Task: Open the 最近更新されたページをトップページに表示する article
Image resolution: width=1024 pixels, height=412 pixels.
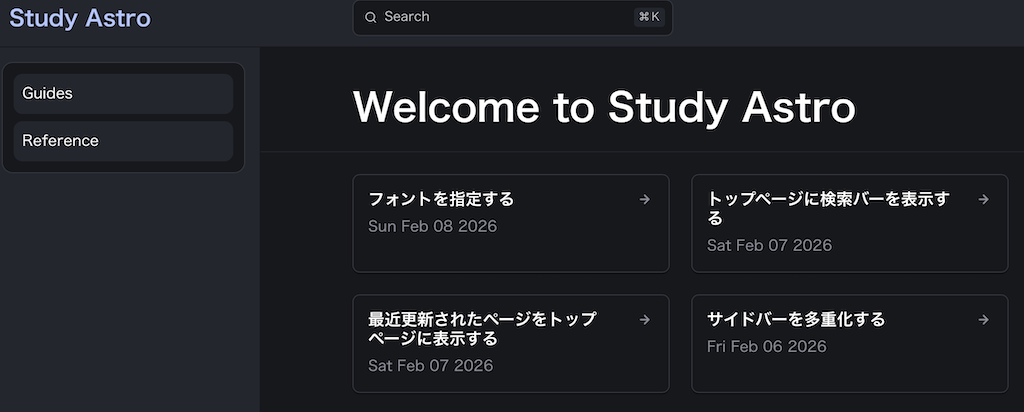Action: tap(482, 329)
